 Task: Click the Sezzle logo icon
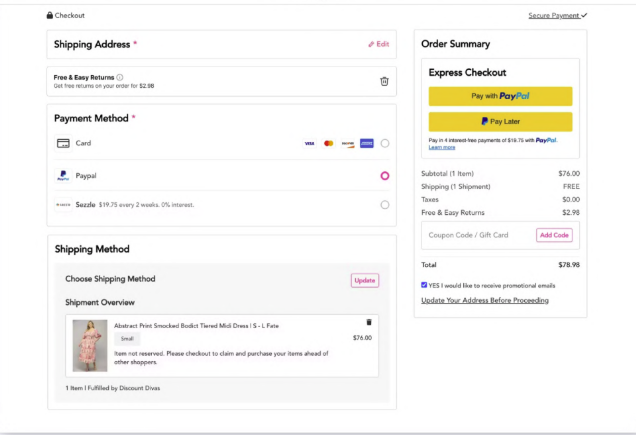click(x=63, y=205)
